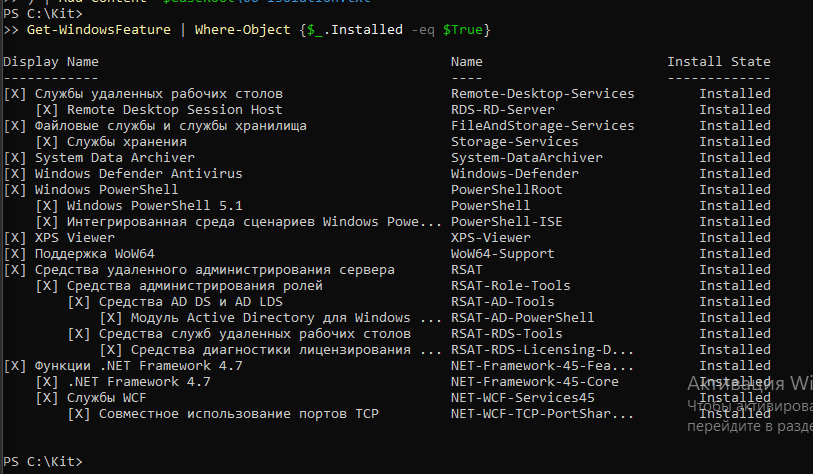813x474 pixels.
Task: Click Интегрированная среда сценариев display name
Action: (x=254, y=222)
